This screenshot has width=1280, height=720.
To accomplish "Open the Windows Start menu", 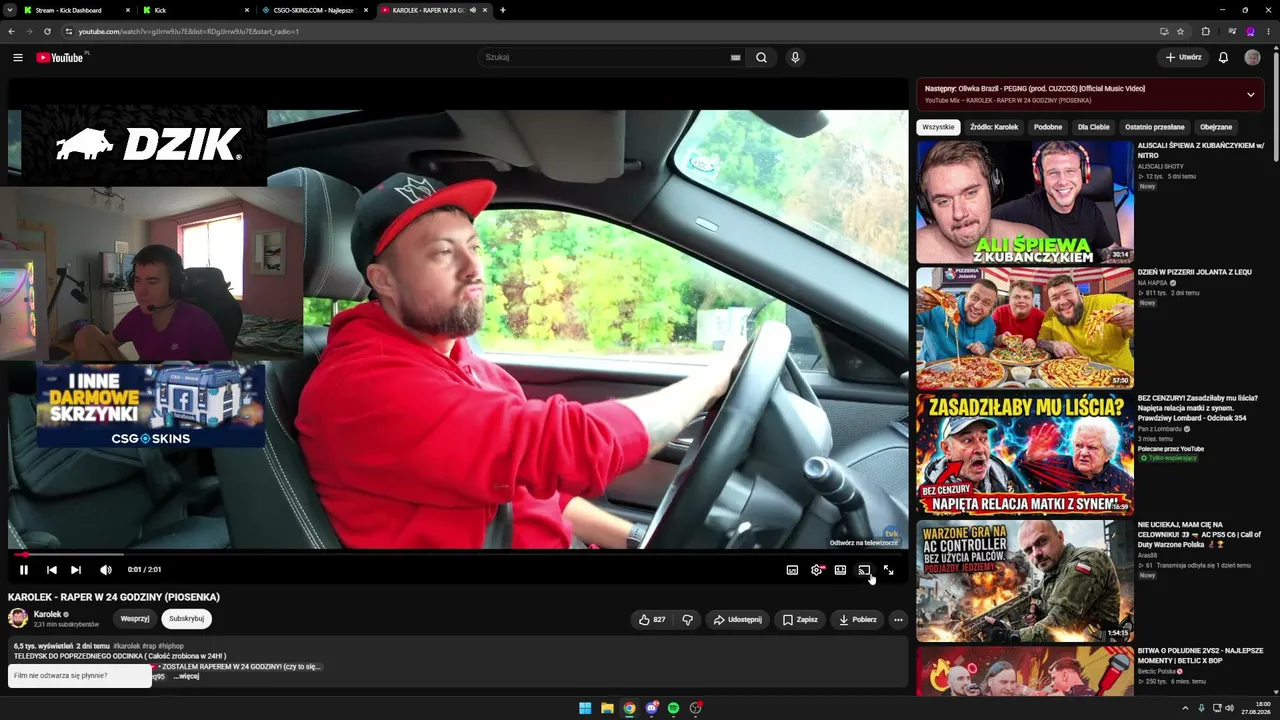I will pyautogui.click(x=585, y=708).
